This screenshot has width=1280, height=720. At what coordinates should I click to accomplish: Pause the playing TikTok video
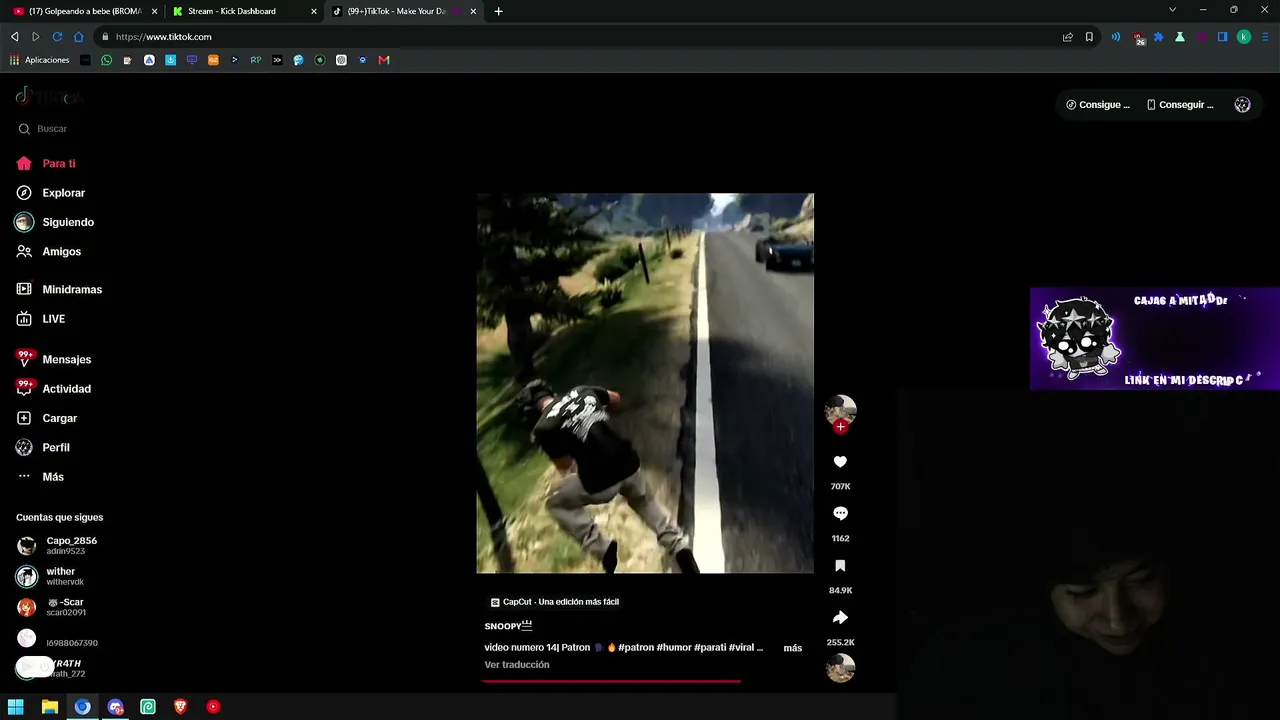(645, 383)
